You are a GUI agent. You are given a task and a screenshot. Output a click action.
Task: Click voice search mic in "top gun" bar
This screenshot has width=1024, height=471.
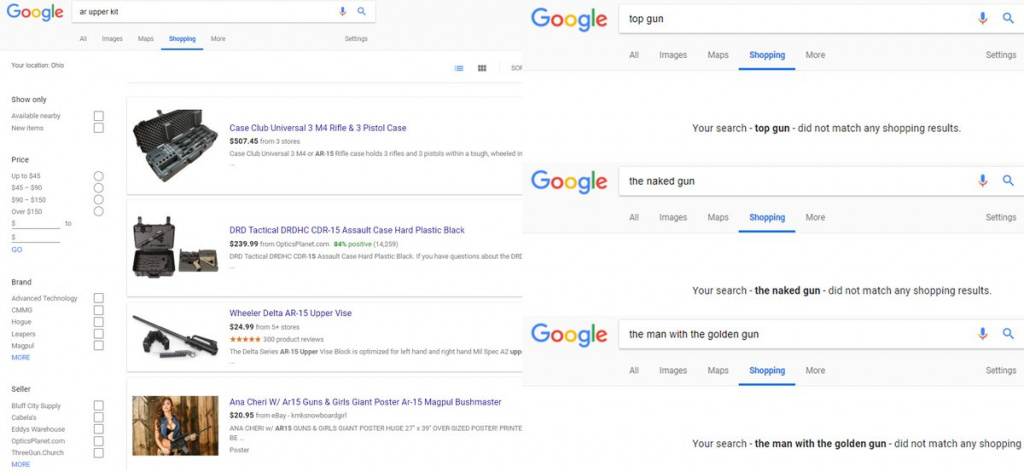[983, 18]
